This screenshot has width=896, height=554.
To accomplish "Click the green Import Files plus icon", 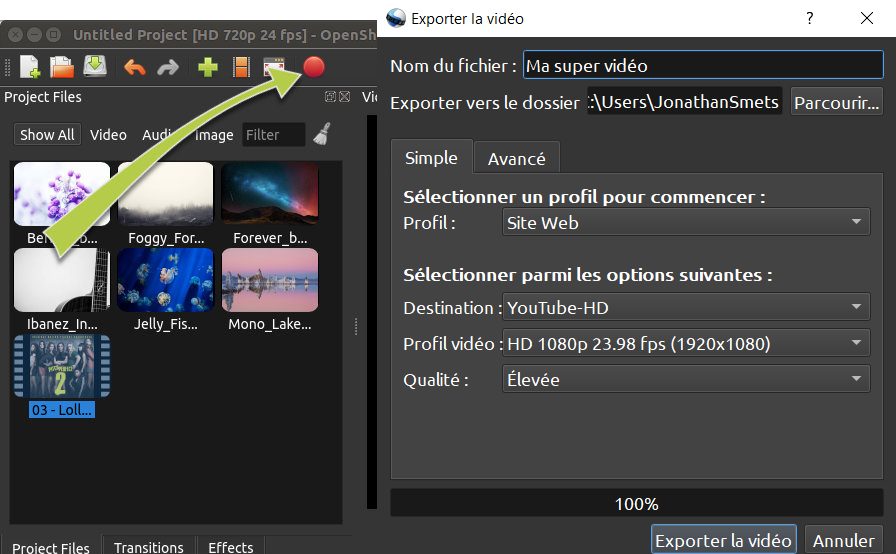I will click(x=208, y=67).
